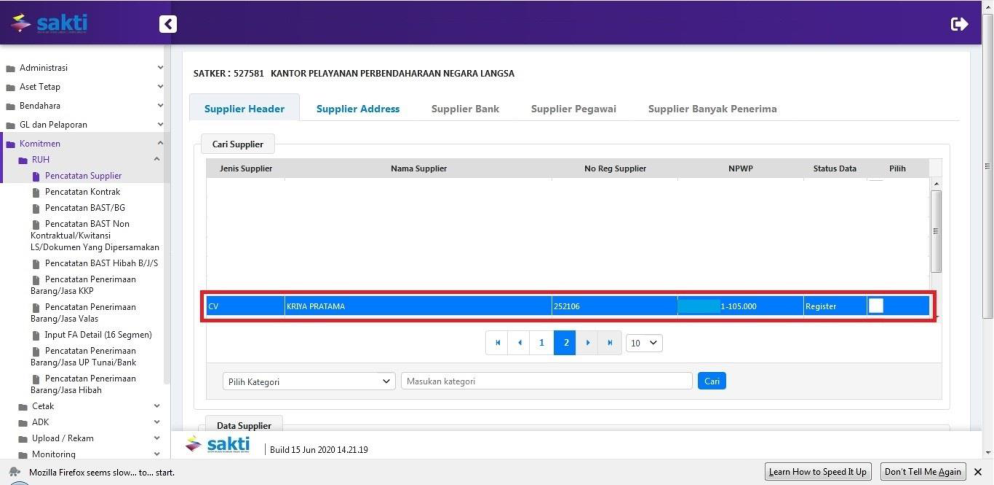Jump to last page of supplier results
The width and height of the screenshot is (994, 485).
point(610,343)
